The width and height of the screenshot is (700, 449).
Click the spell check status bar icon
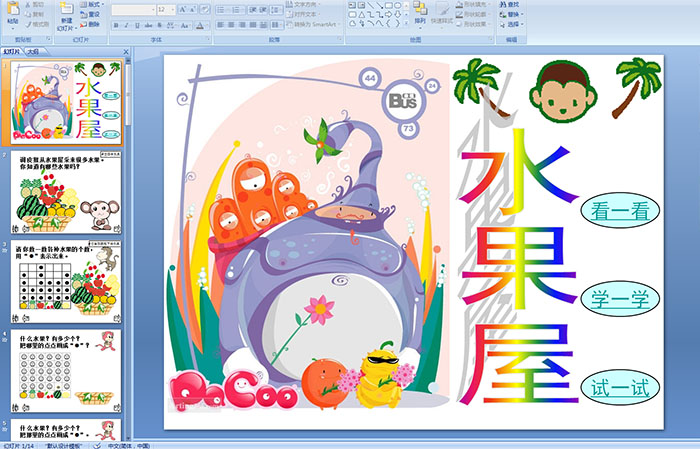pyautogui.click(x=97, y=445)
